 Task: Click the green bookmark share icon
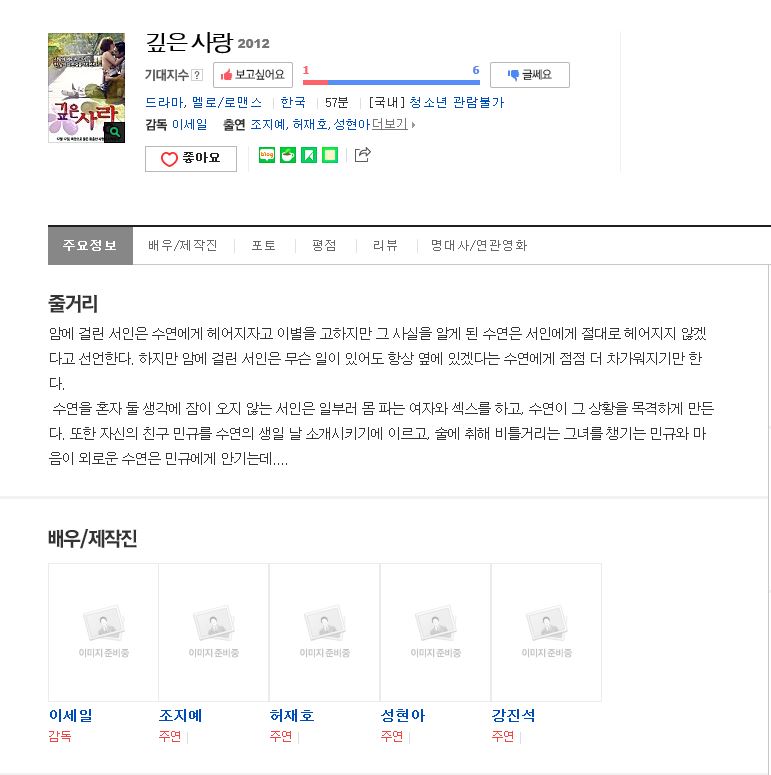coord(309,155)
